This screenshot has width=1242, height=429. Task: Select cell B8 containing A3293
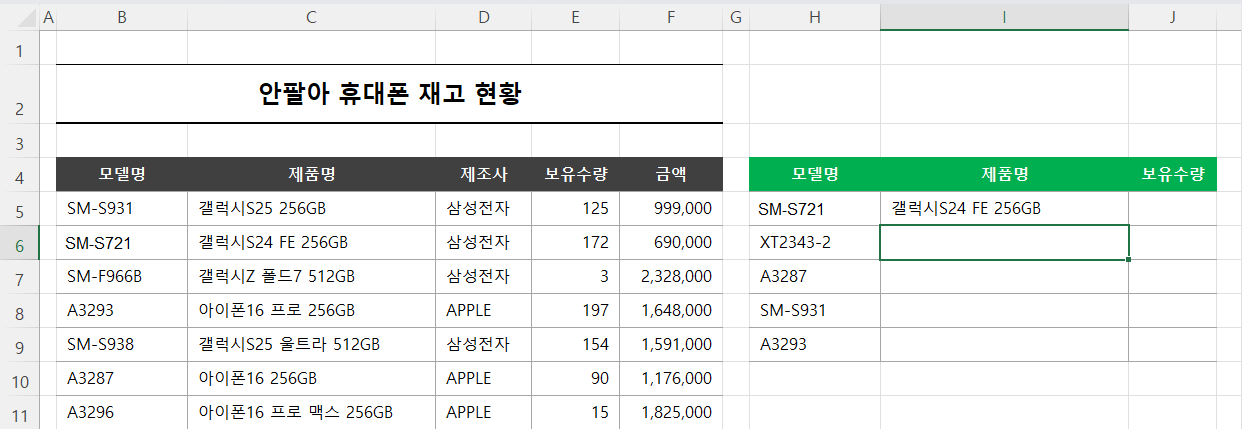pyautogui.click(x=122, y=310)
